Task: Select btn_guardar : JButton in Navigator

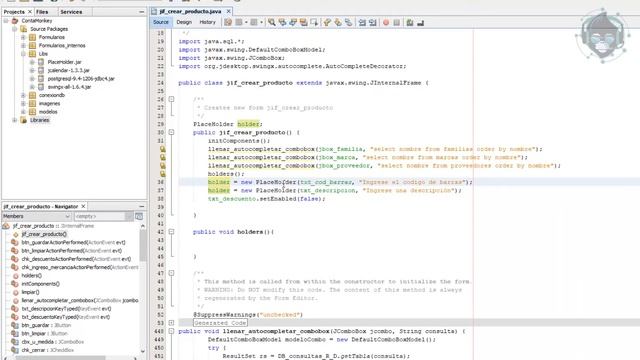Action: pyautogui.click(x=46, y=325)
